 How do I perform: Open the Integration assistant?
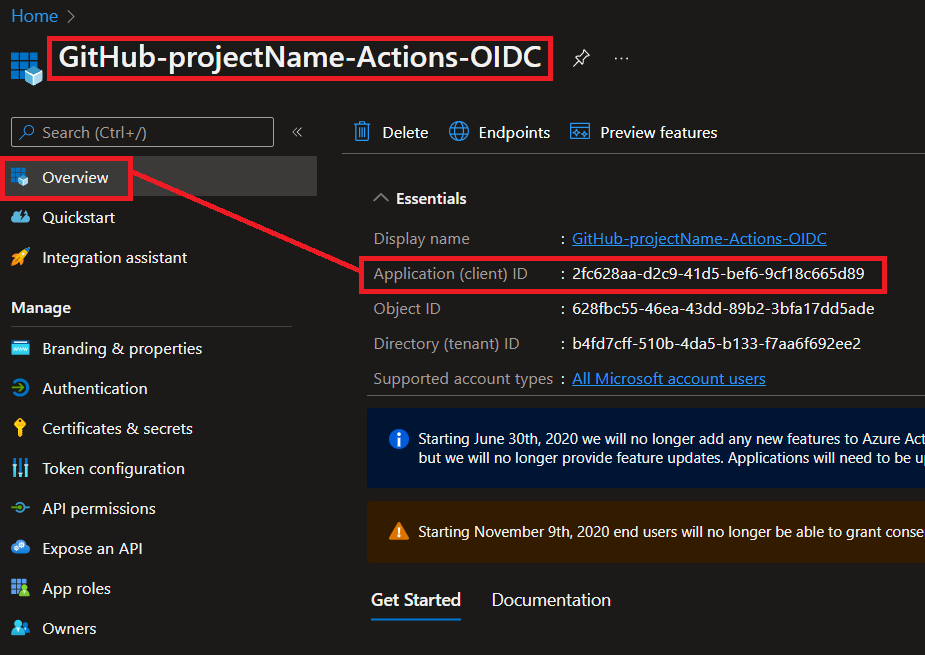[114, 258]
